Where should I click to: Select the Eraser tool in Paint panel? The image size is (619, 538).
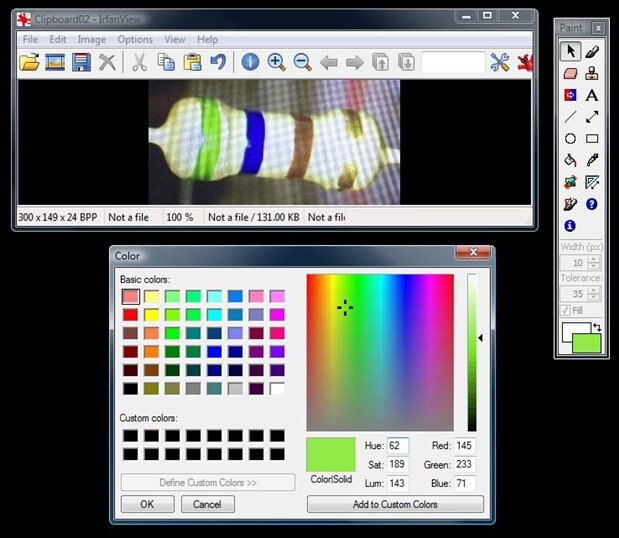click(570, 73)
